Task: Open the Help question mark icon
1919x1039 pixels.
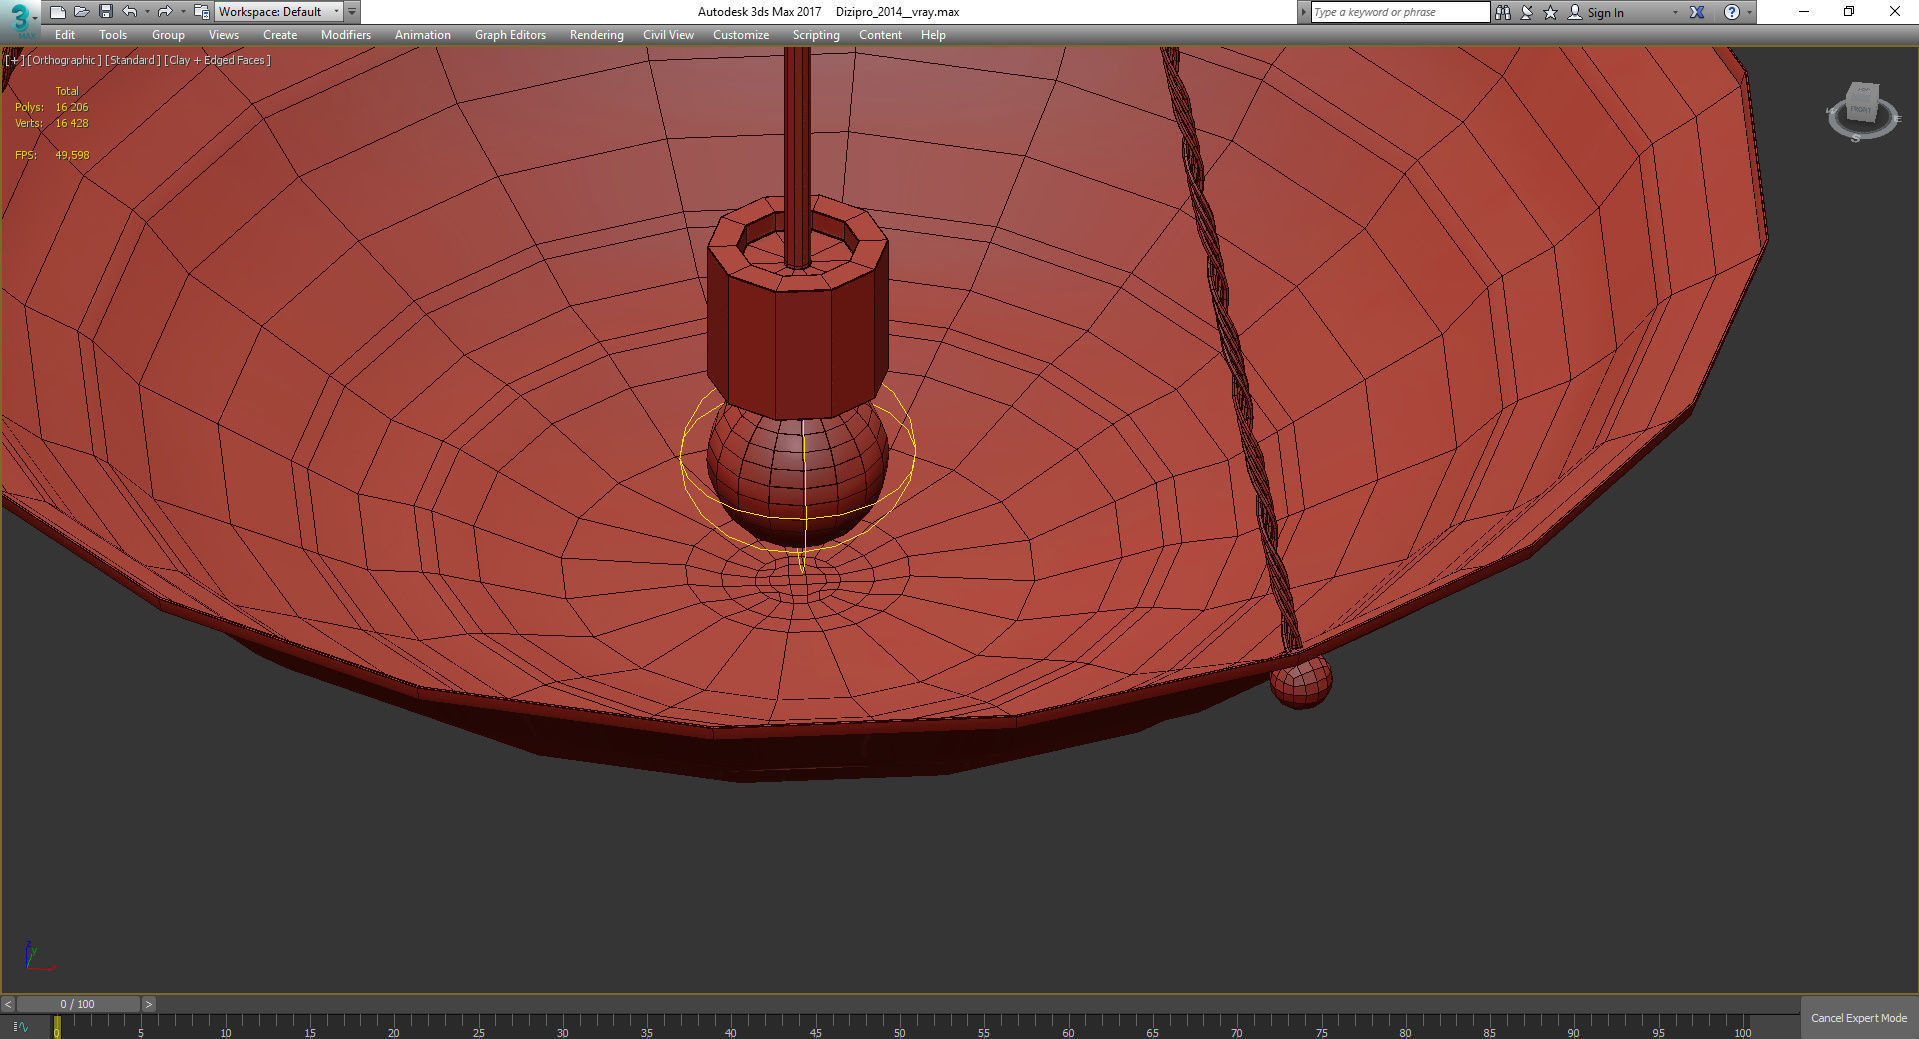Action: (x=1732, y=12)
